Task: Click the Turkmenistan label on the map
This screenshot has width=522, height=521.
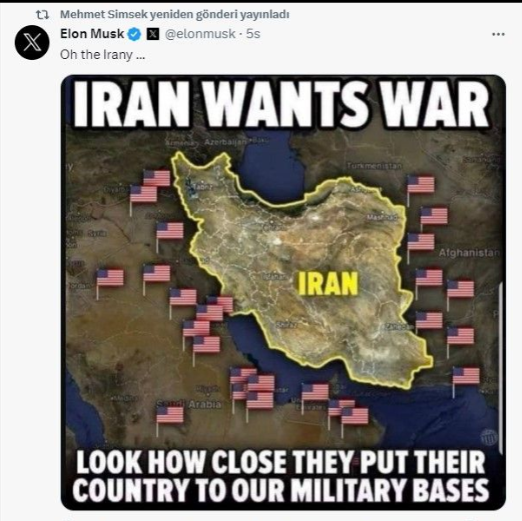Action: pyautogui.click(x=375, y=166)
